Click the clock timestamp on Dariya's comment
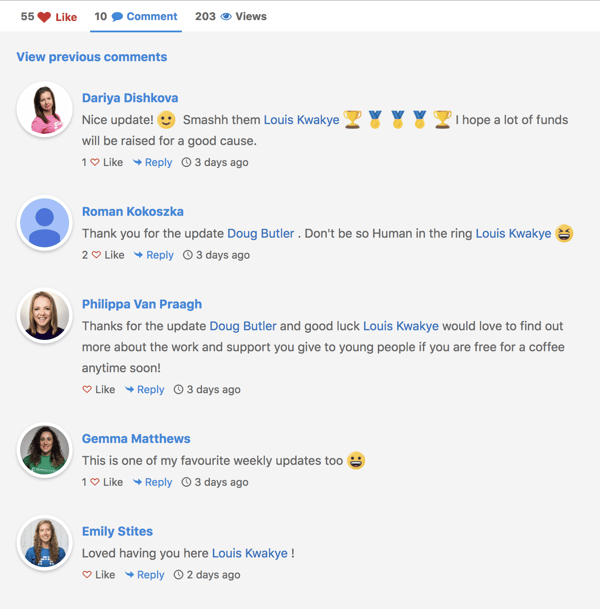This screenshot has height=609, width=600. pos(215,162)
